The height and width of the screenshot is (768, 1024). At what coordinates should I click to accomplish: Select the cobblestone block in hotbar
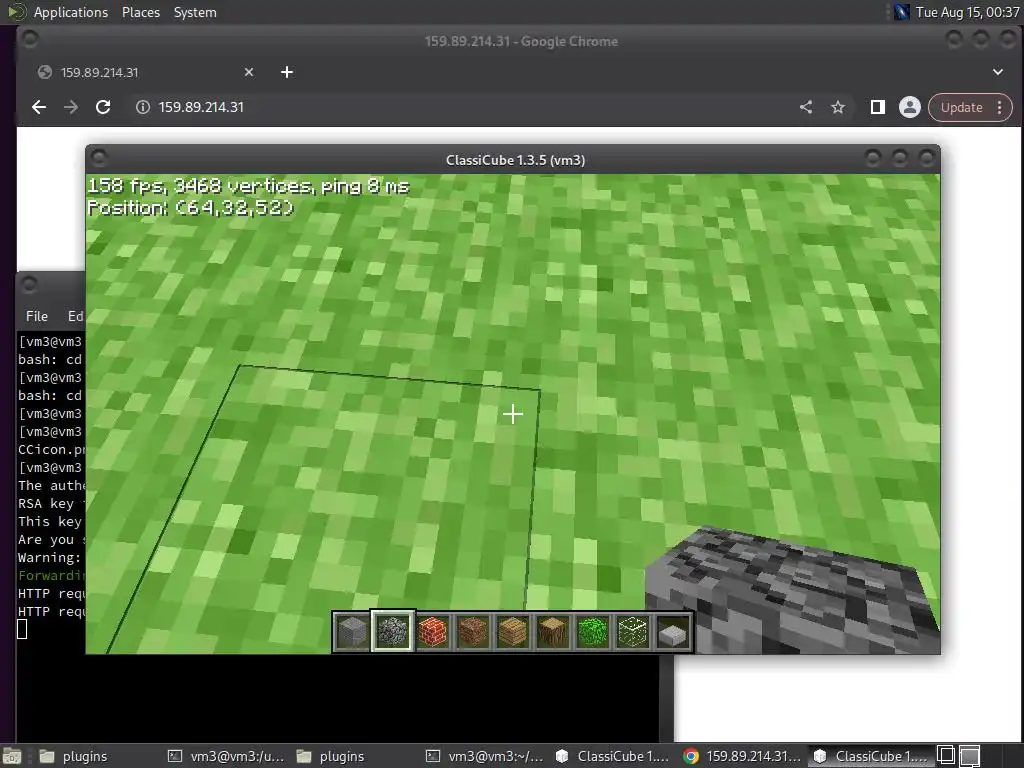[392, 632]
